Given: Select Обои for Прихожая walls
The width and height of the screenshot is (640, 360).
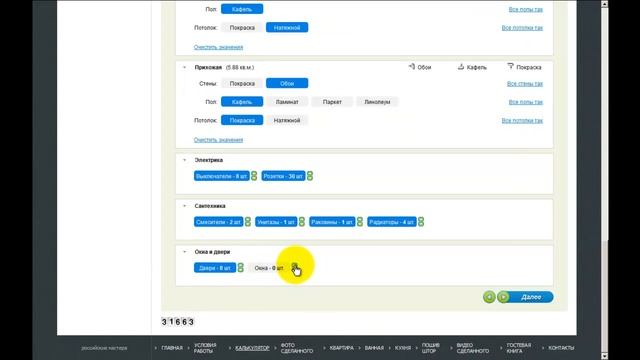Looking at the screenshot, I should 287,83.
